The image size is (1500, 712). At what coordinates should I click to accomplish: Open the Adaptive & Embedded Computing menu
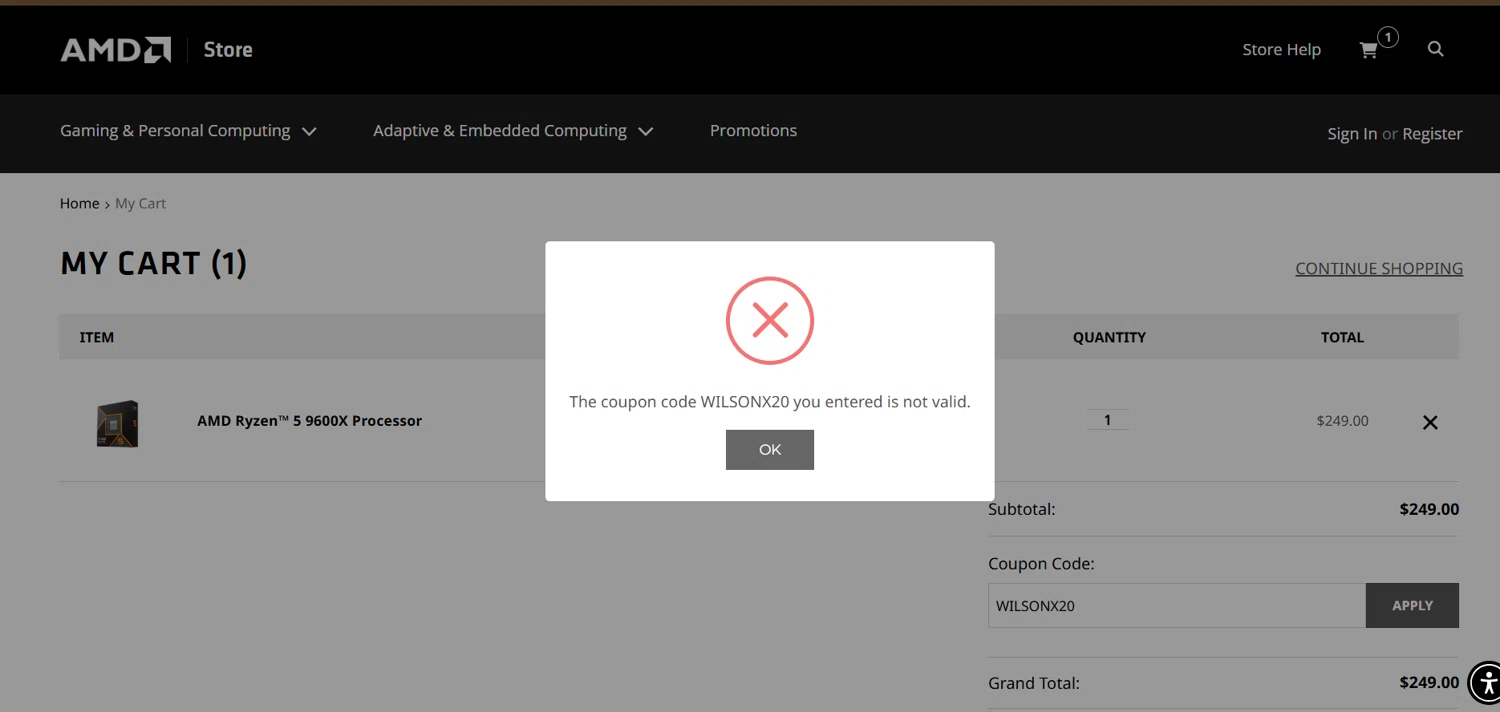[x=500, y=131]
